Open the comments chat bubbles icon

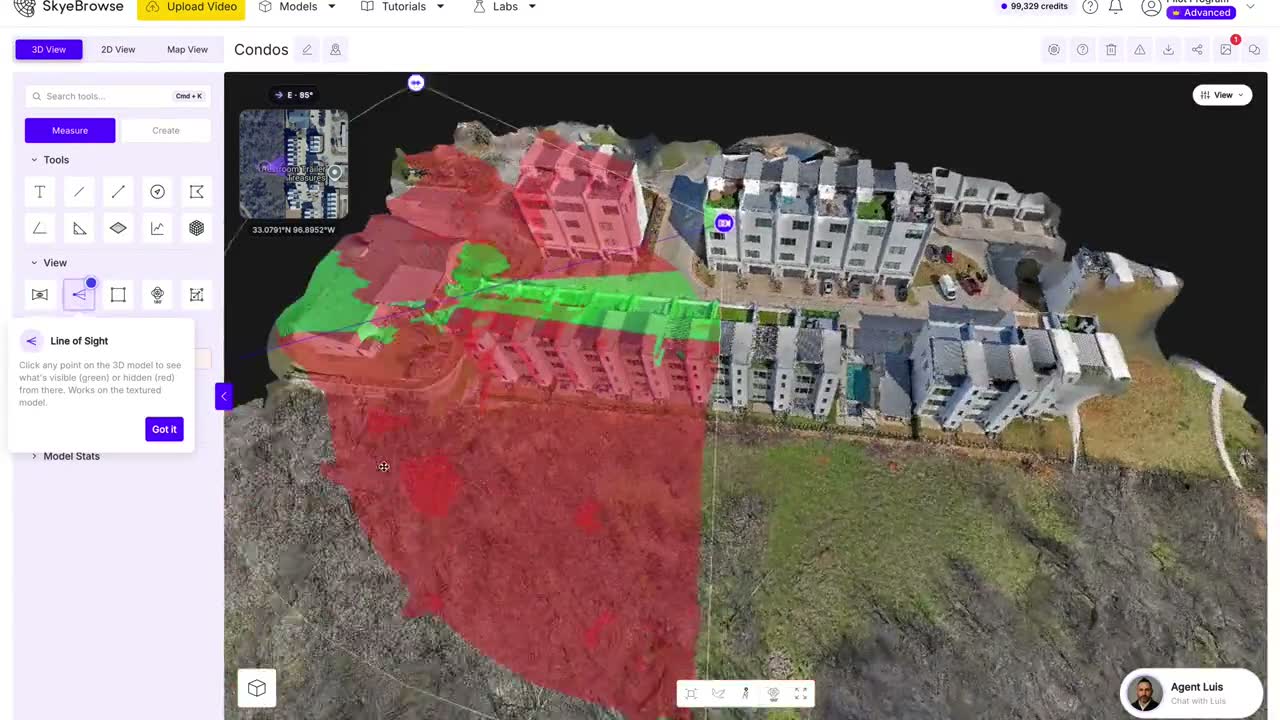click(1254, 50)
